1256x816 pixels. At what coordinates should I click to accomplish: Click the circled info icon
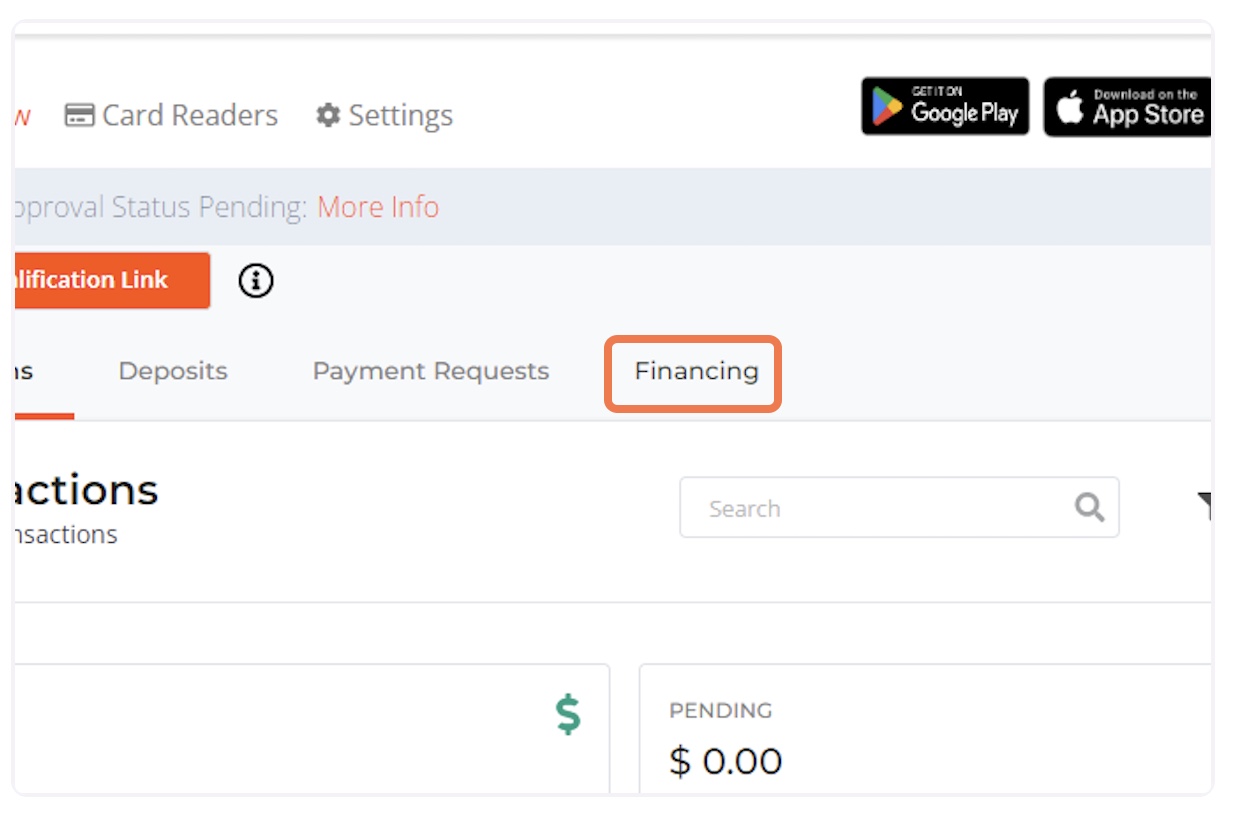click(256, 281)
